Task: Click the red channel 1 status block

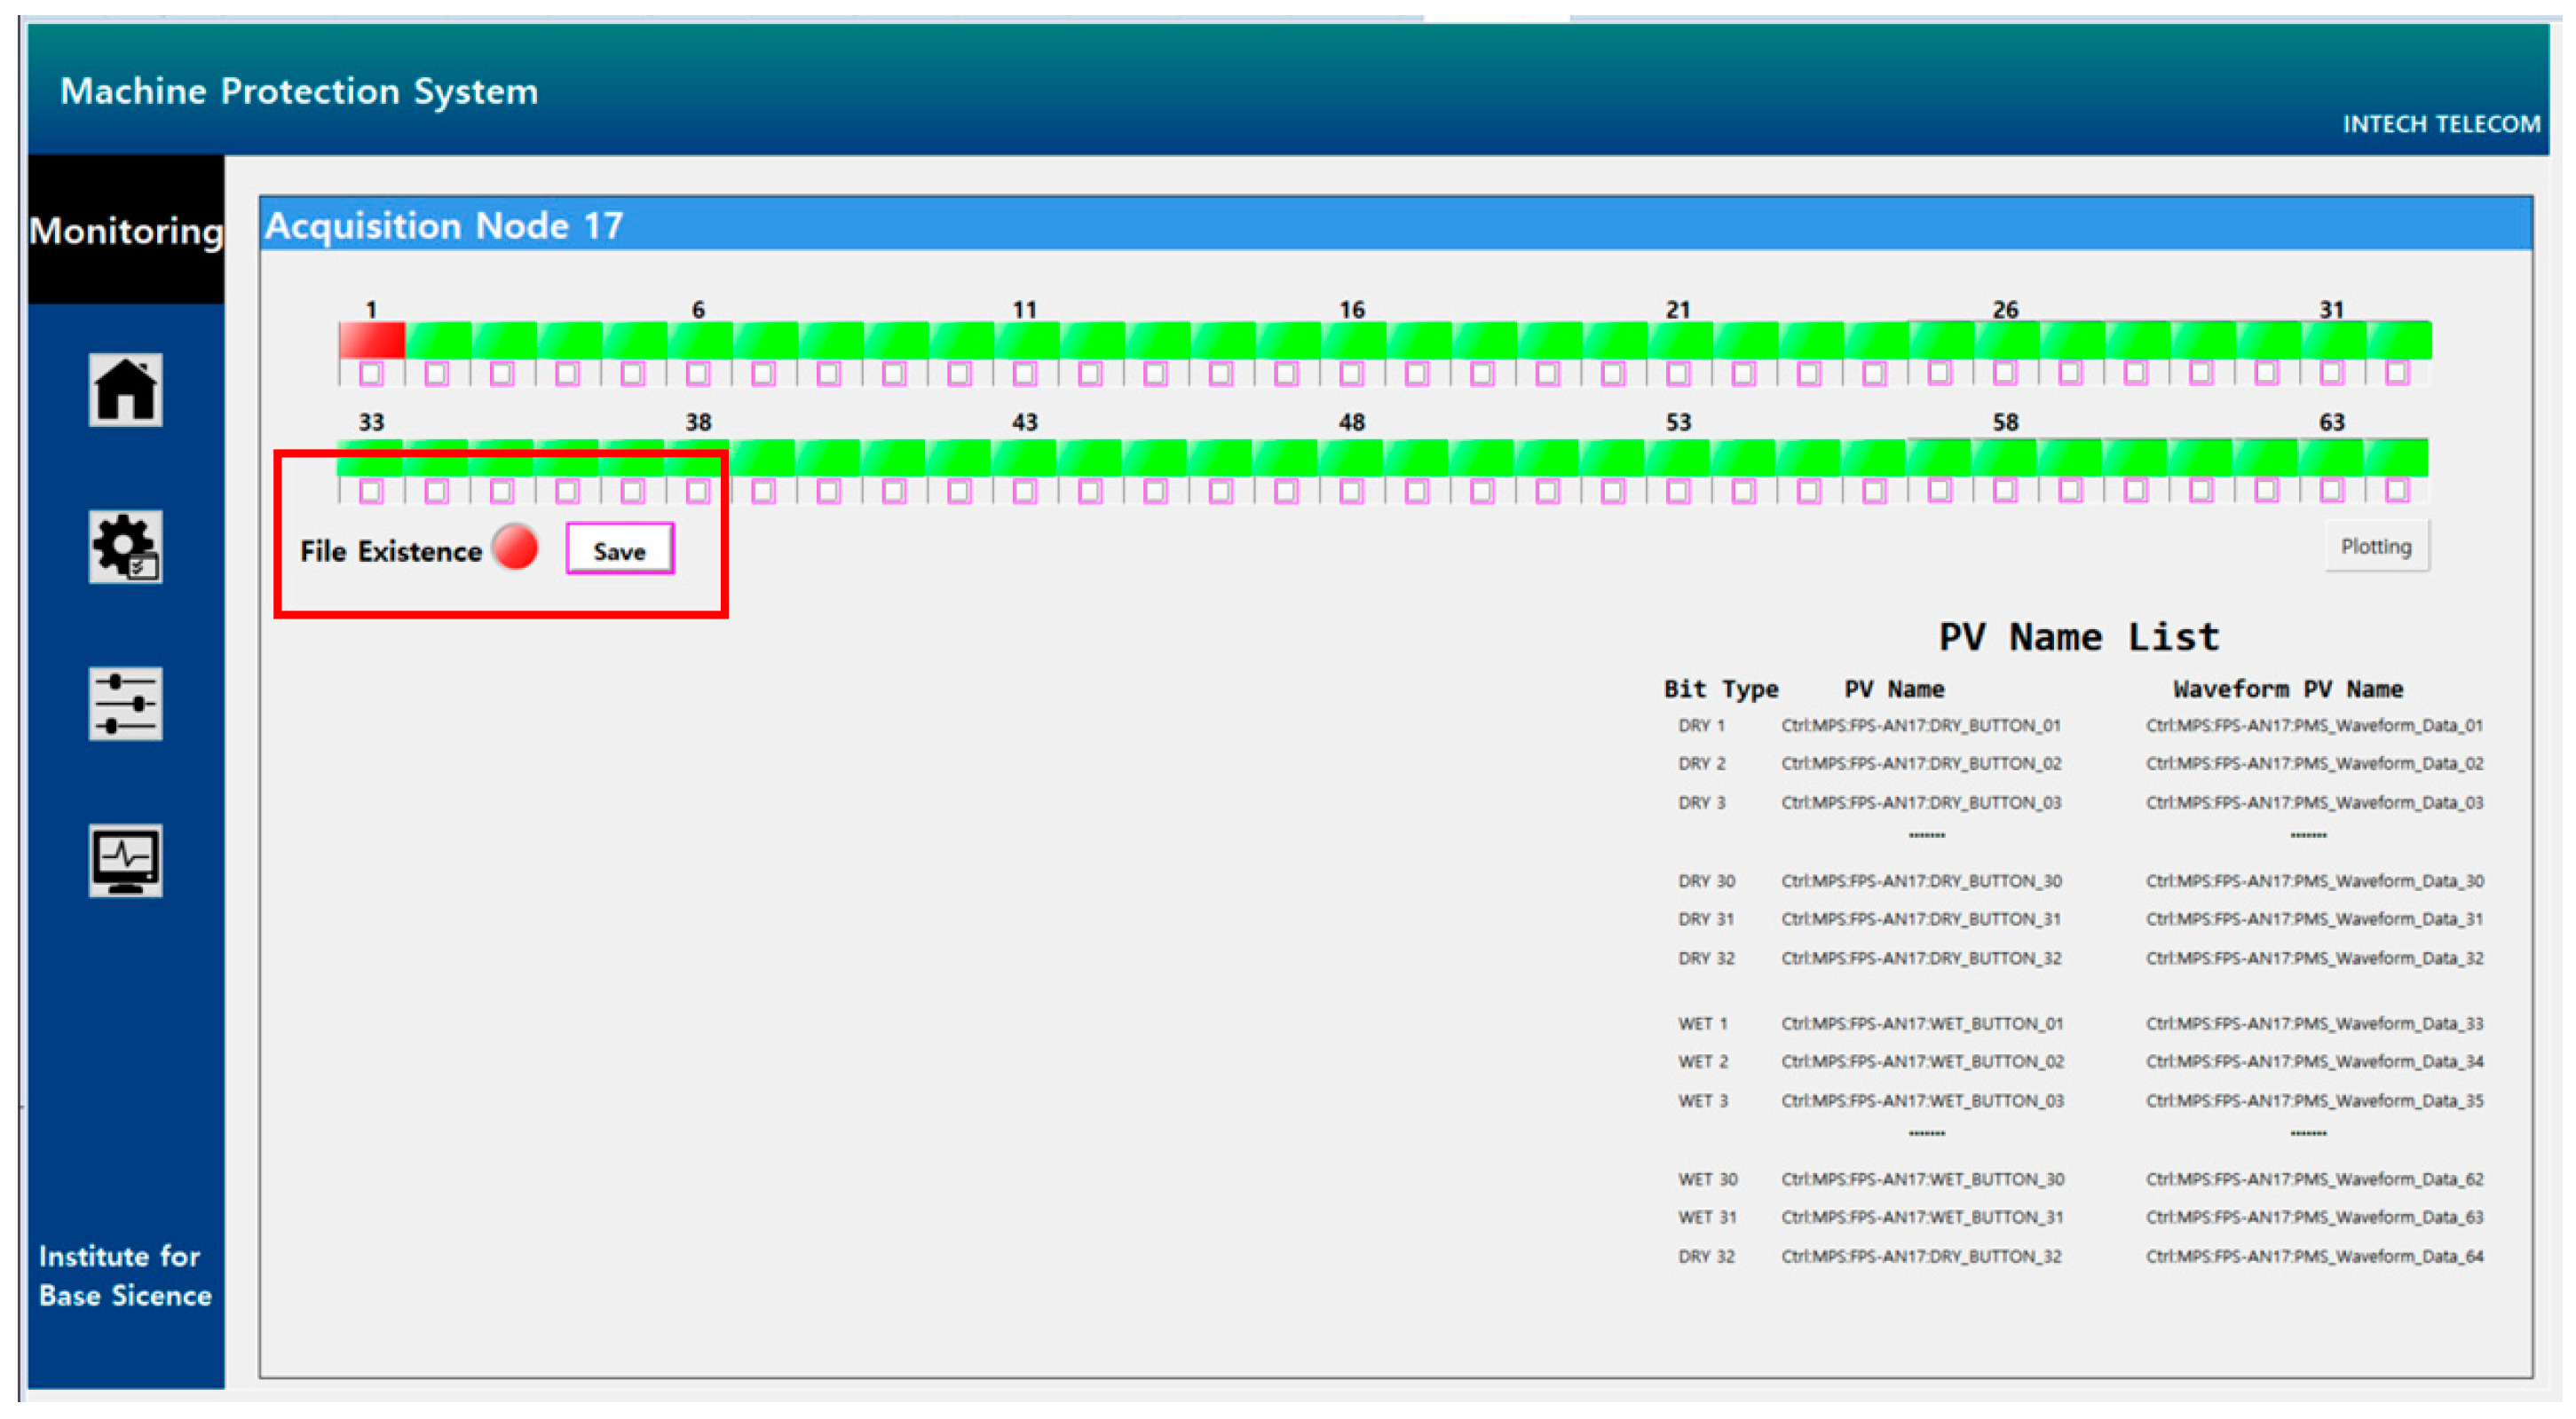Action: click(x=371, y=340)
